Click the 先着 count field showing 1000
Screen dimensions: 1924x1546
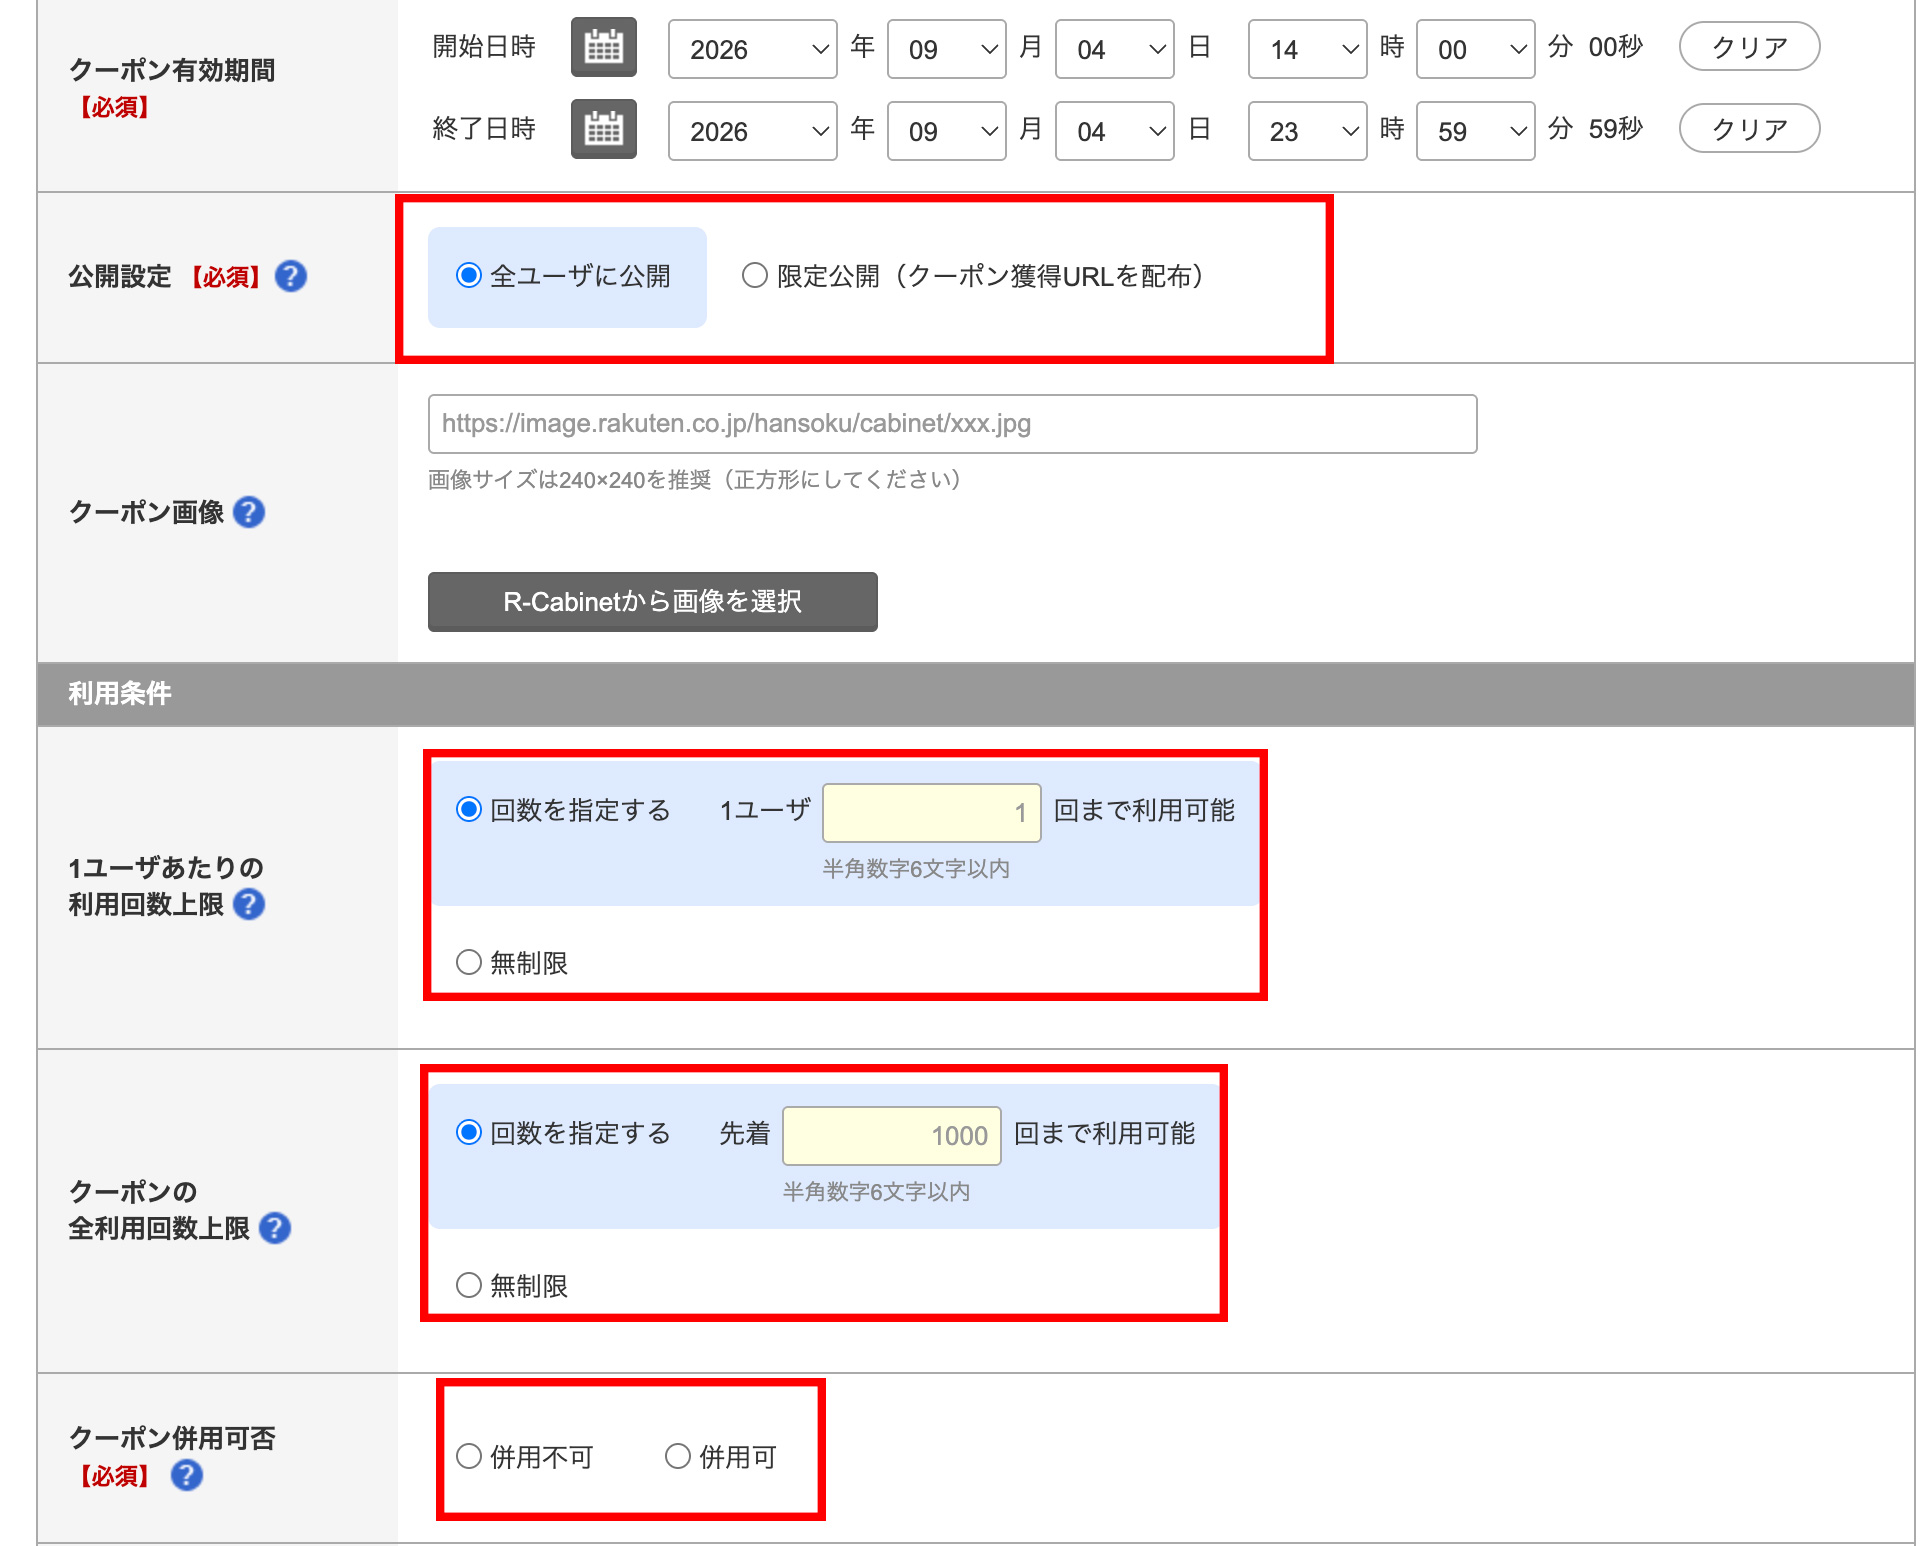click(892, 1136)
